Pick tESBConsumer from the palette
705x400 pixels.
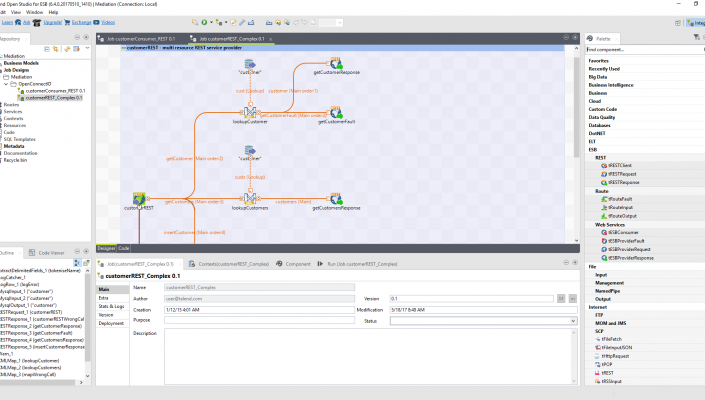coord(623,232)
